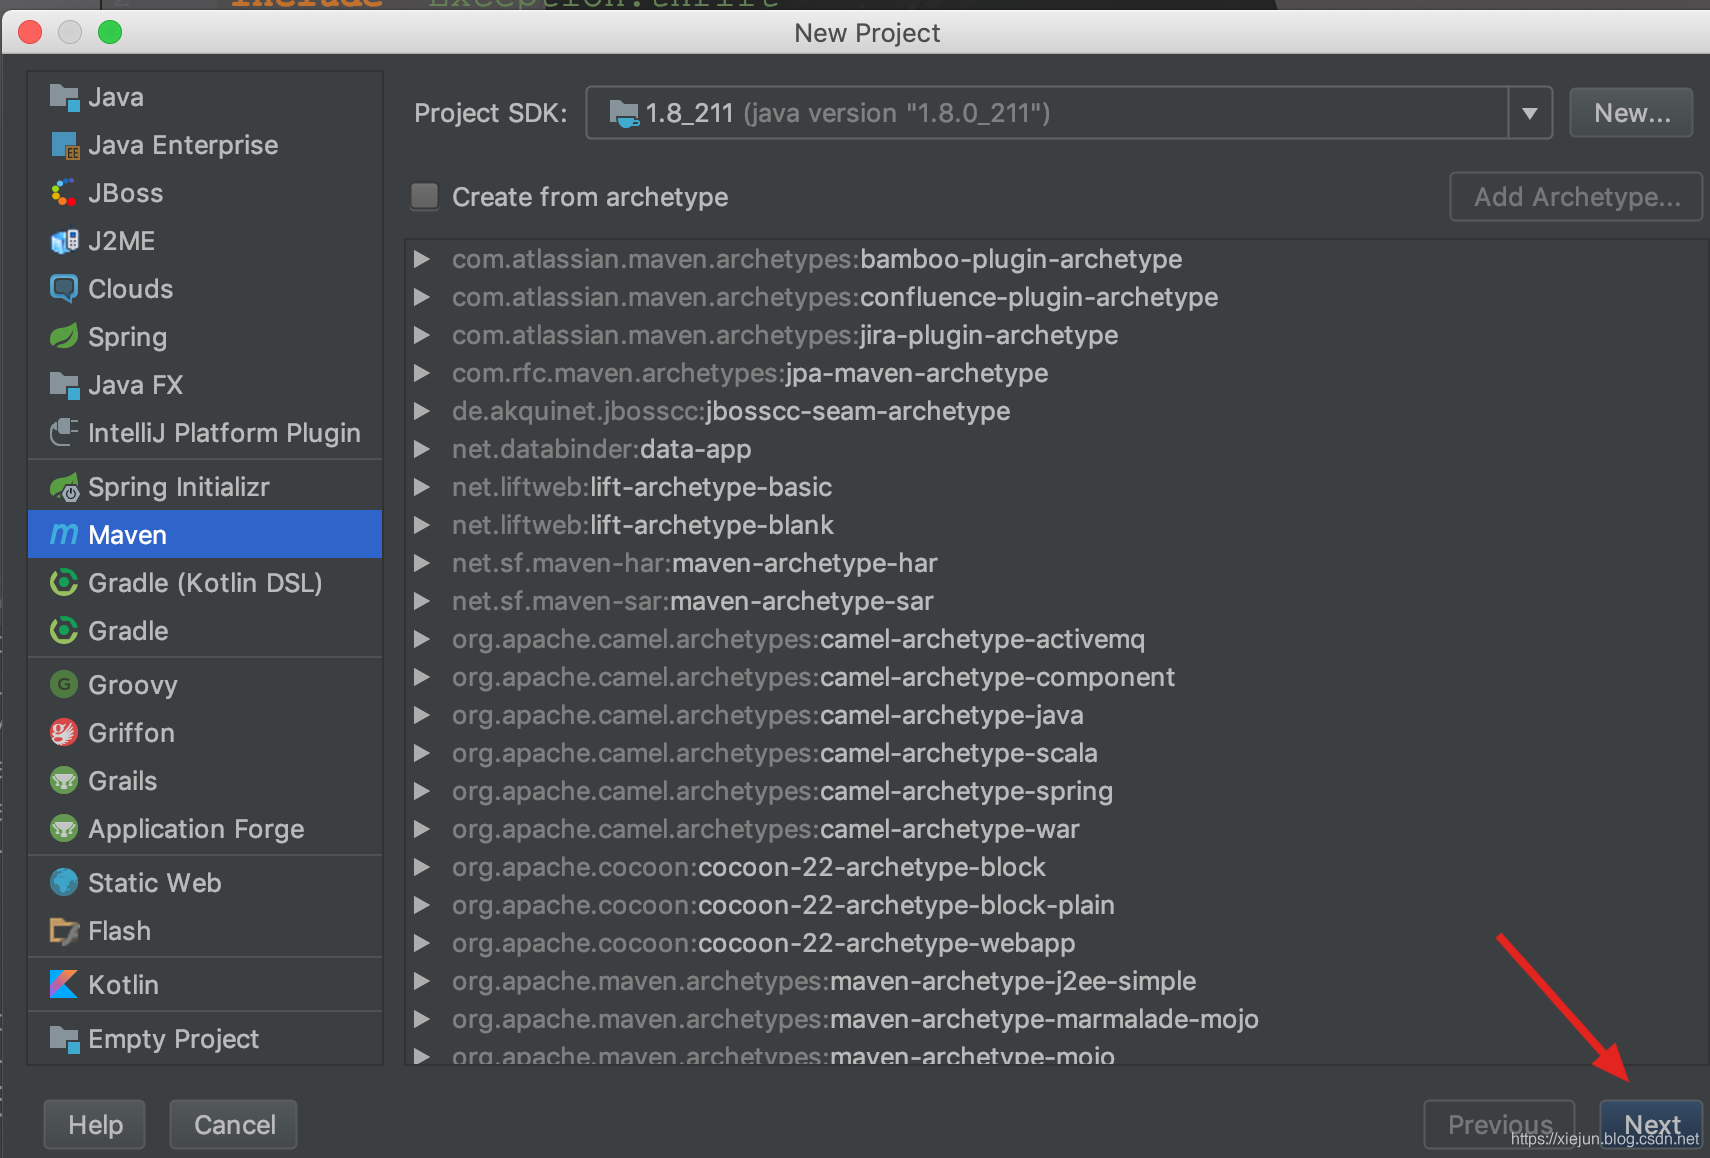
Task: Select Application Forge label
Action: [196, 829]
